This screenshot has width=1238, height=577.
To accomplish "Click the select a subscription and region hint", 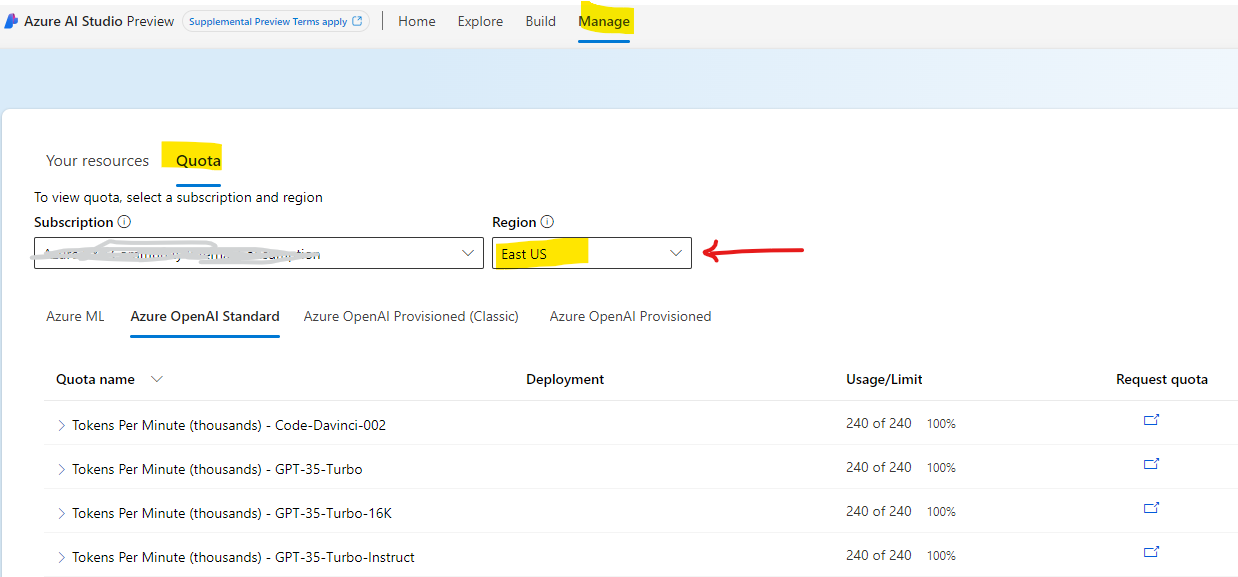I will [178, 197].
